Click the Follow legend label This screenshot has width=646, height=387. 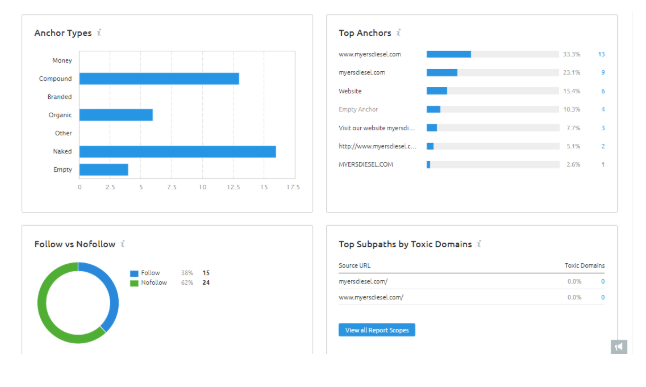click(x=150, y=273)
